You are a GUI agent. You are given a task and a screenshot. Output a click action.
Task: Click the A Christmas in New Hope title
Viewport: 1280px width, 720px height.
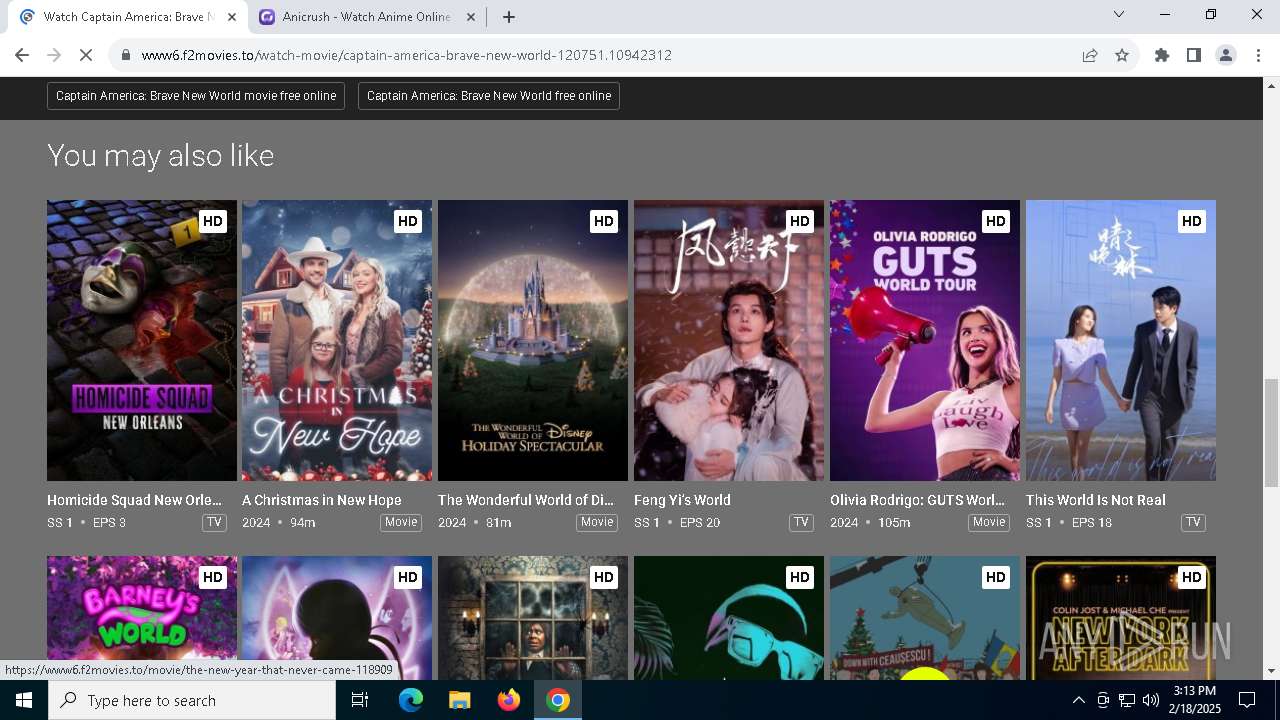[x=322, y=500]
